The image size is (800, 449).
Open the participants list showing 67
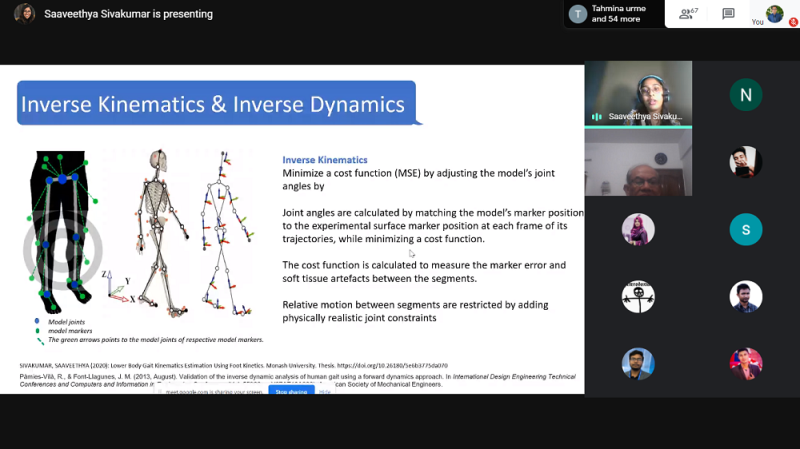pos(687,14)
